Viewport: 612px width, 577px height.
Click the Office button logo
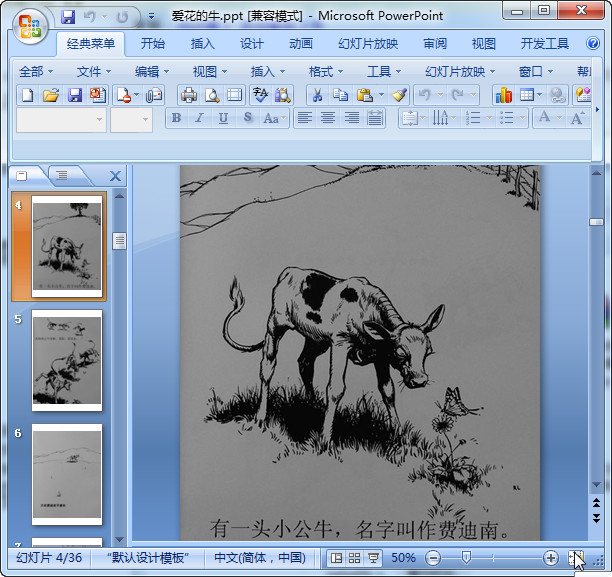(x=29, y=26)
